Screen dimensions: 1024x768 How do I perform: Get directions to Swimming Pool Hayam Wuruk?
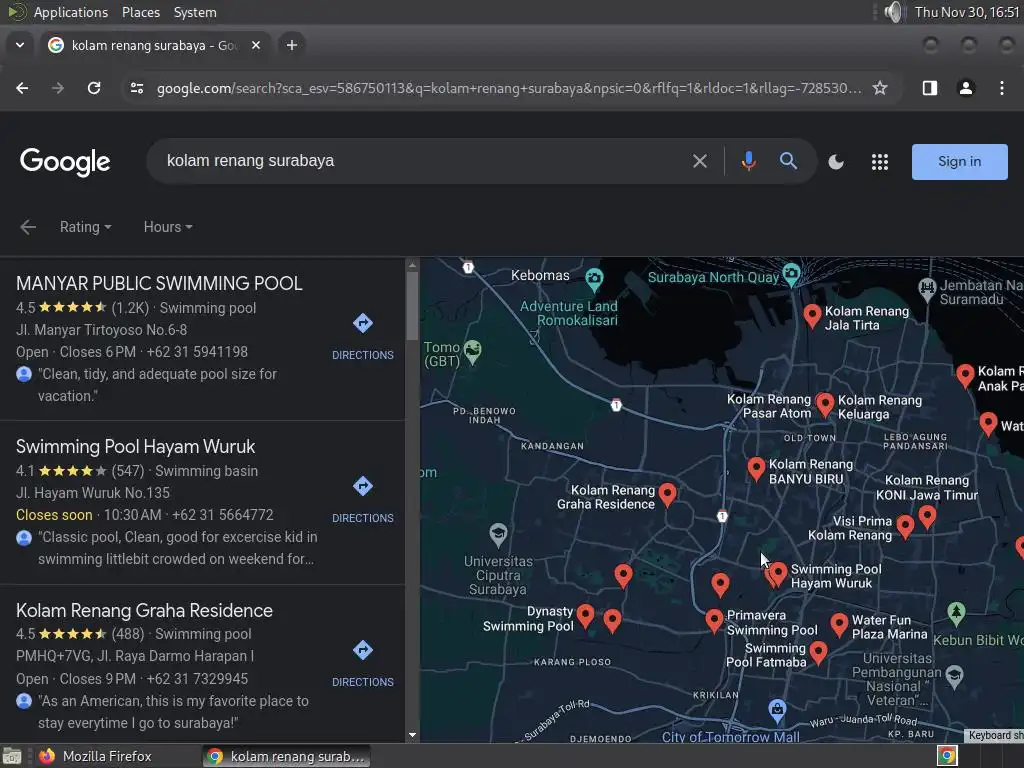[x=362, y=500]
